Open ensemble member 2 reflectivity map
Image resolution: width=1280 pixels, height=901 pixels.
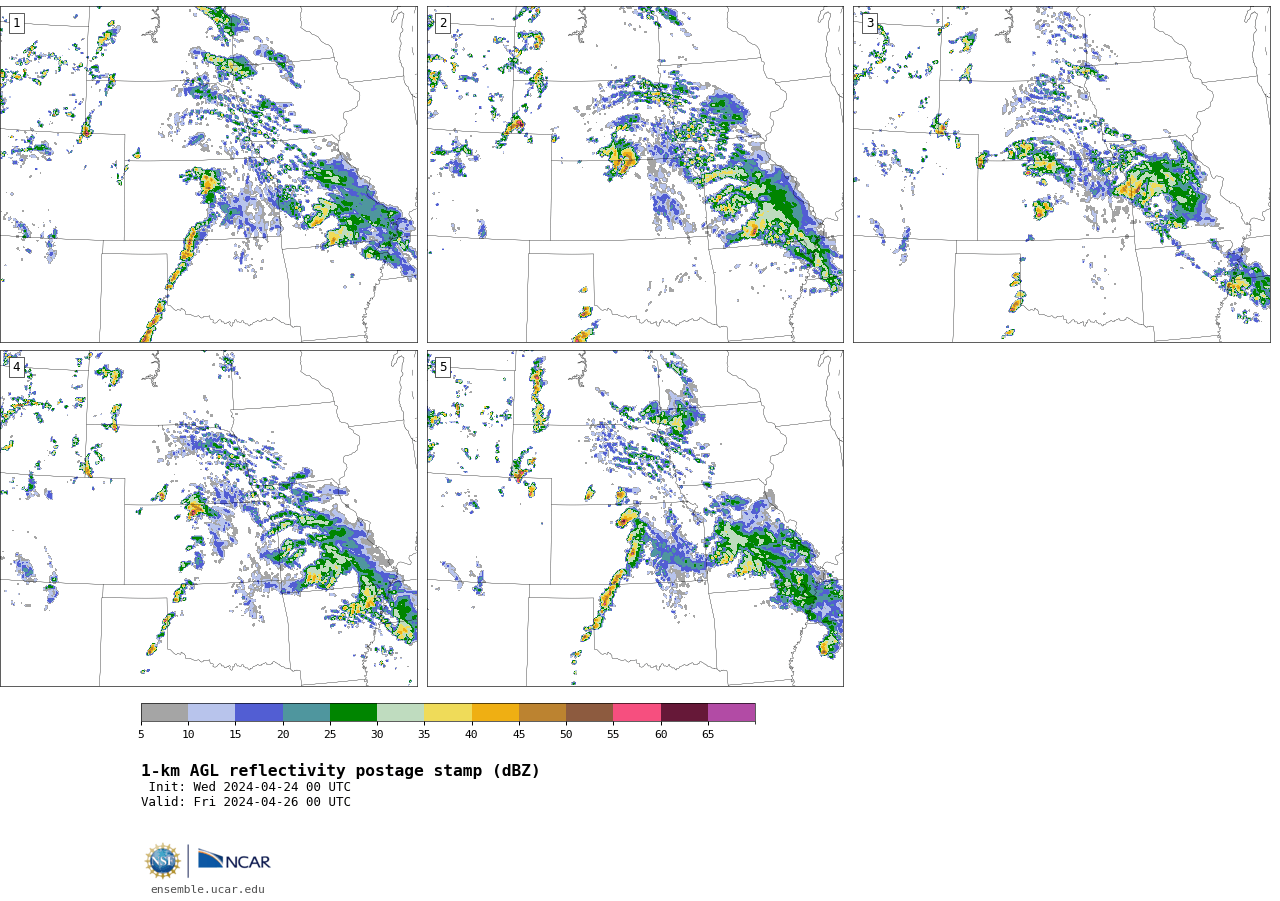pos(635,174)
